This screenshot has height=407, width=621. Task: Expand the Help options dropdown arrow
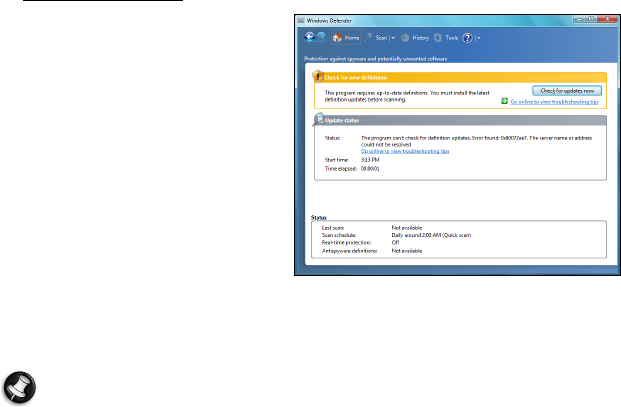(x=479, y=38)
